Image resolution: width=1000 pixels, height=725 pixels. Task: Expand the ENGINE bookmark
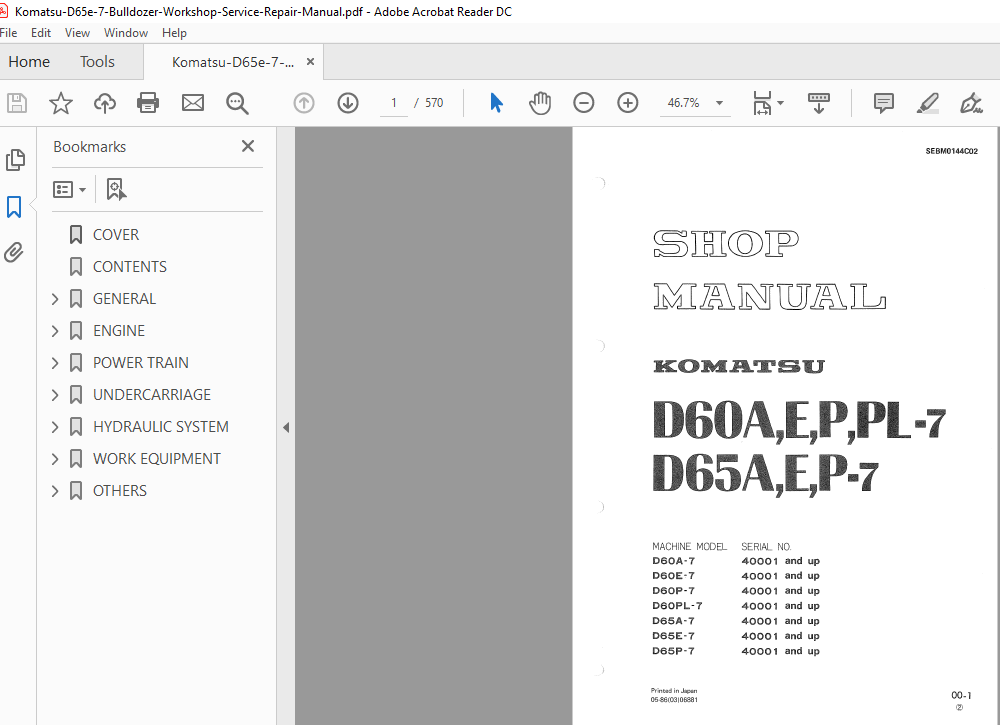tap(55, 330)
